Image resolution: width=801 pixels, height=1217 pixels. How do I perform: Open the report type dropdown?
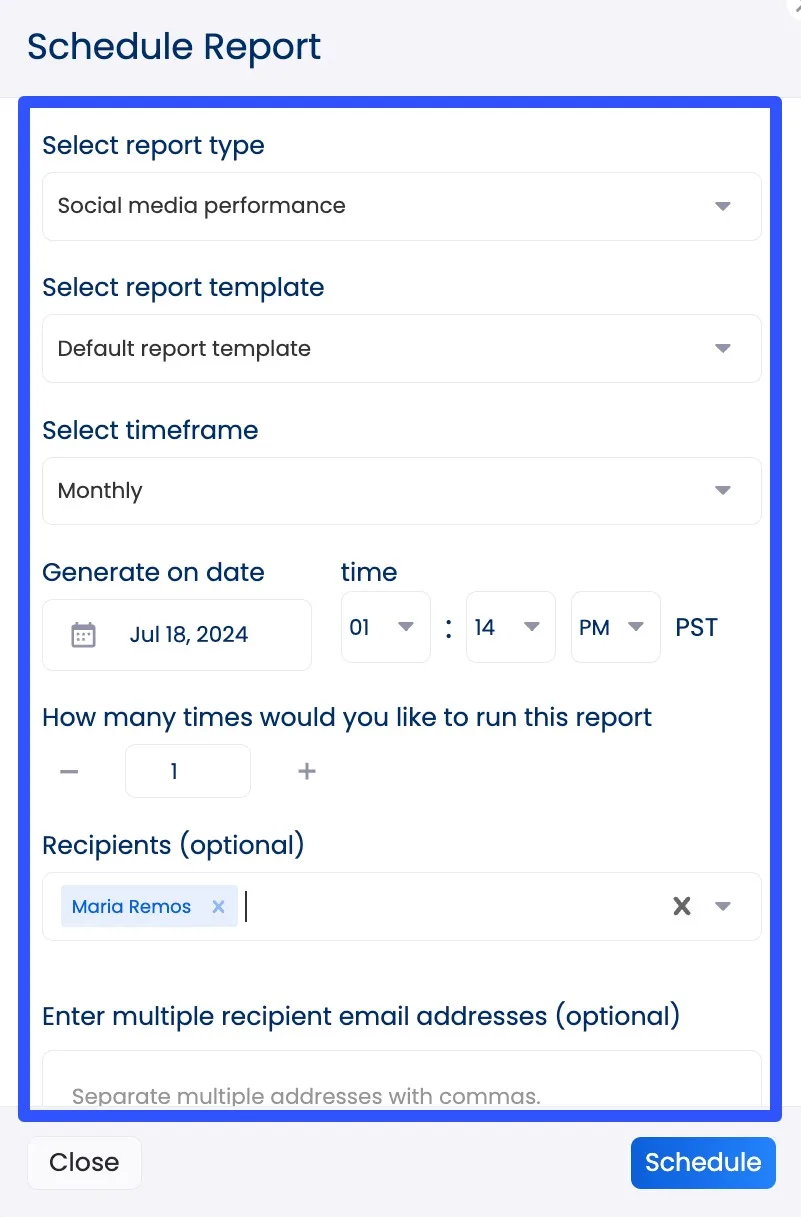pos(723,207)
